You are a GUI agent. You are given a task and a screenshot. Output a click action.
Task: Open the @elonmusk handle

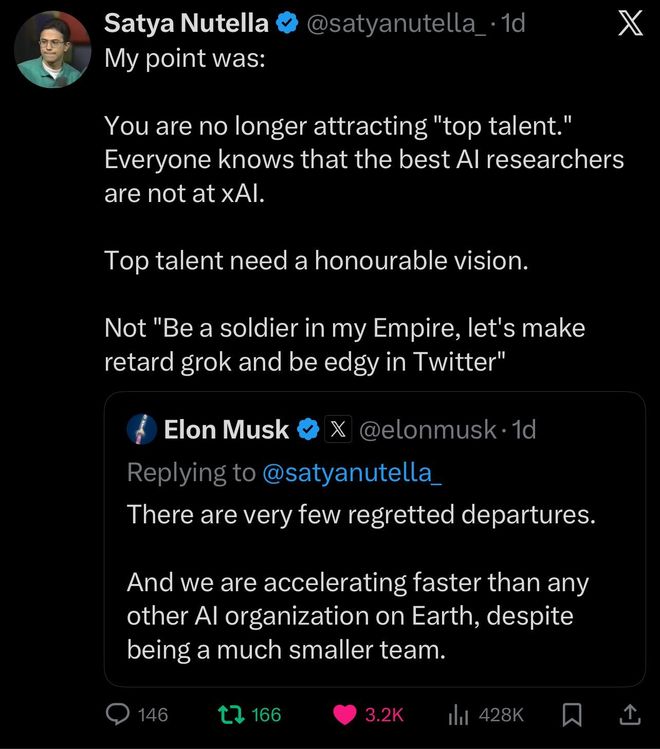point(427,430)
